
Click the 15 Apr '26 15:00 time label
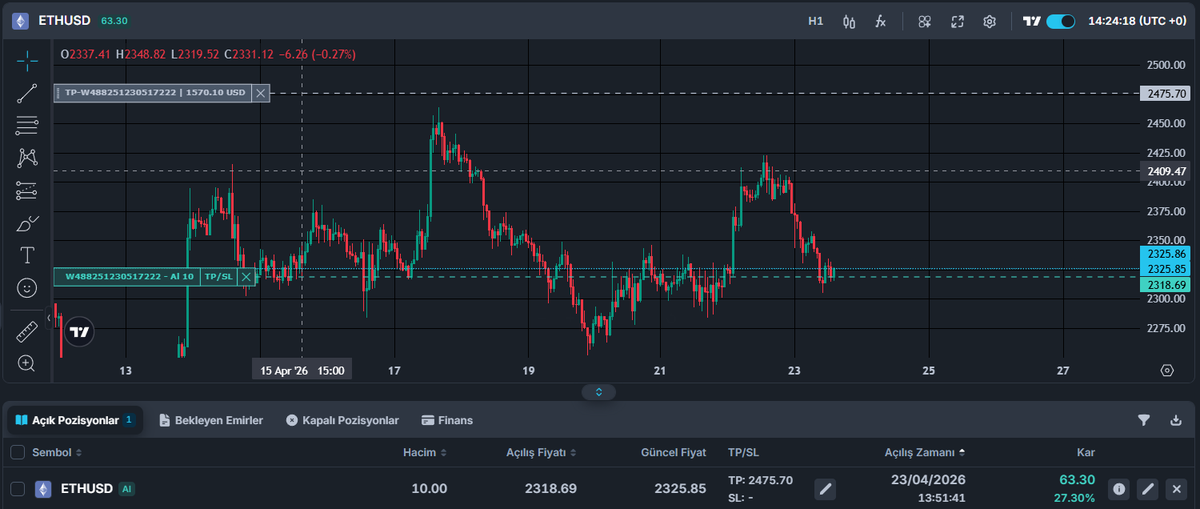tap(303, 370)
